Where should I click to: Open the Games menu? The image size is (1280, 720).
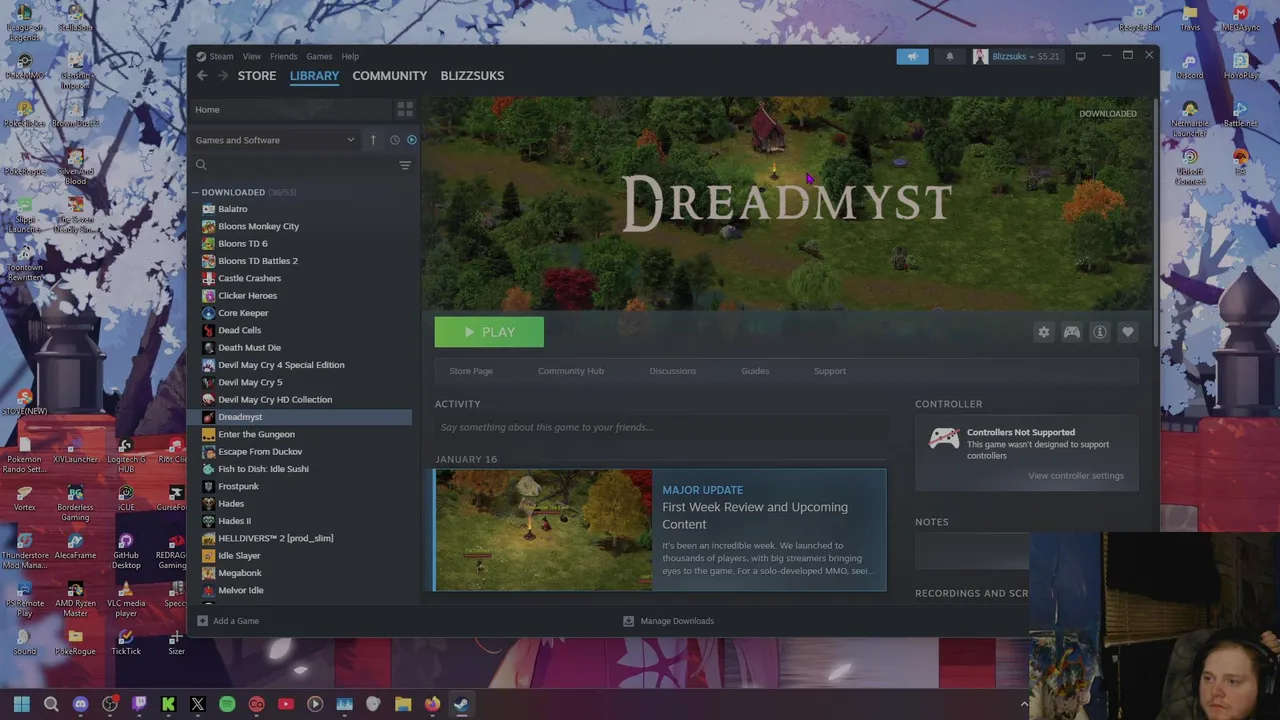[319, 56]
